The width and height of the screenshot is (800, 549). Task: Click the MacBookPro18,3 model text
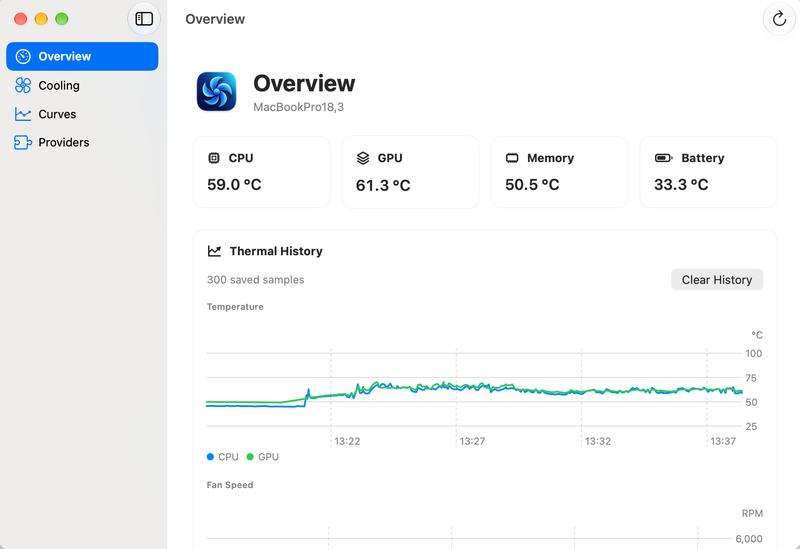click(x=298, y=107)
